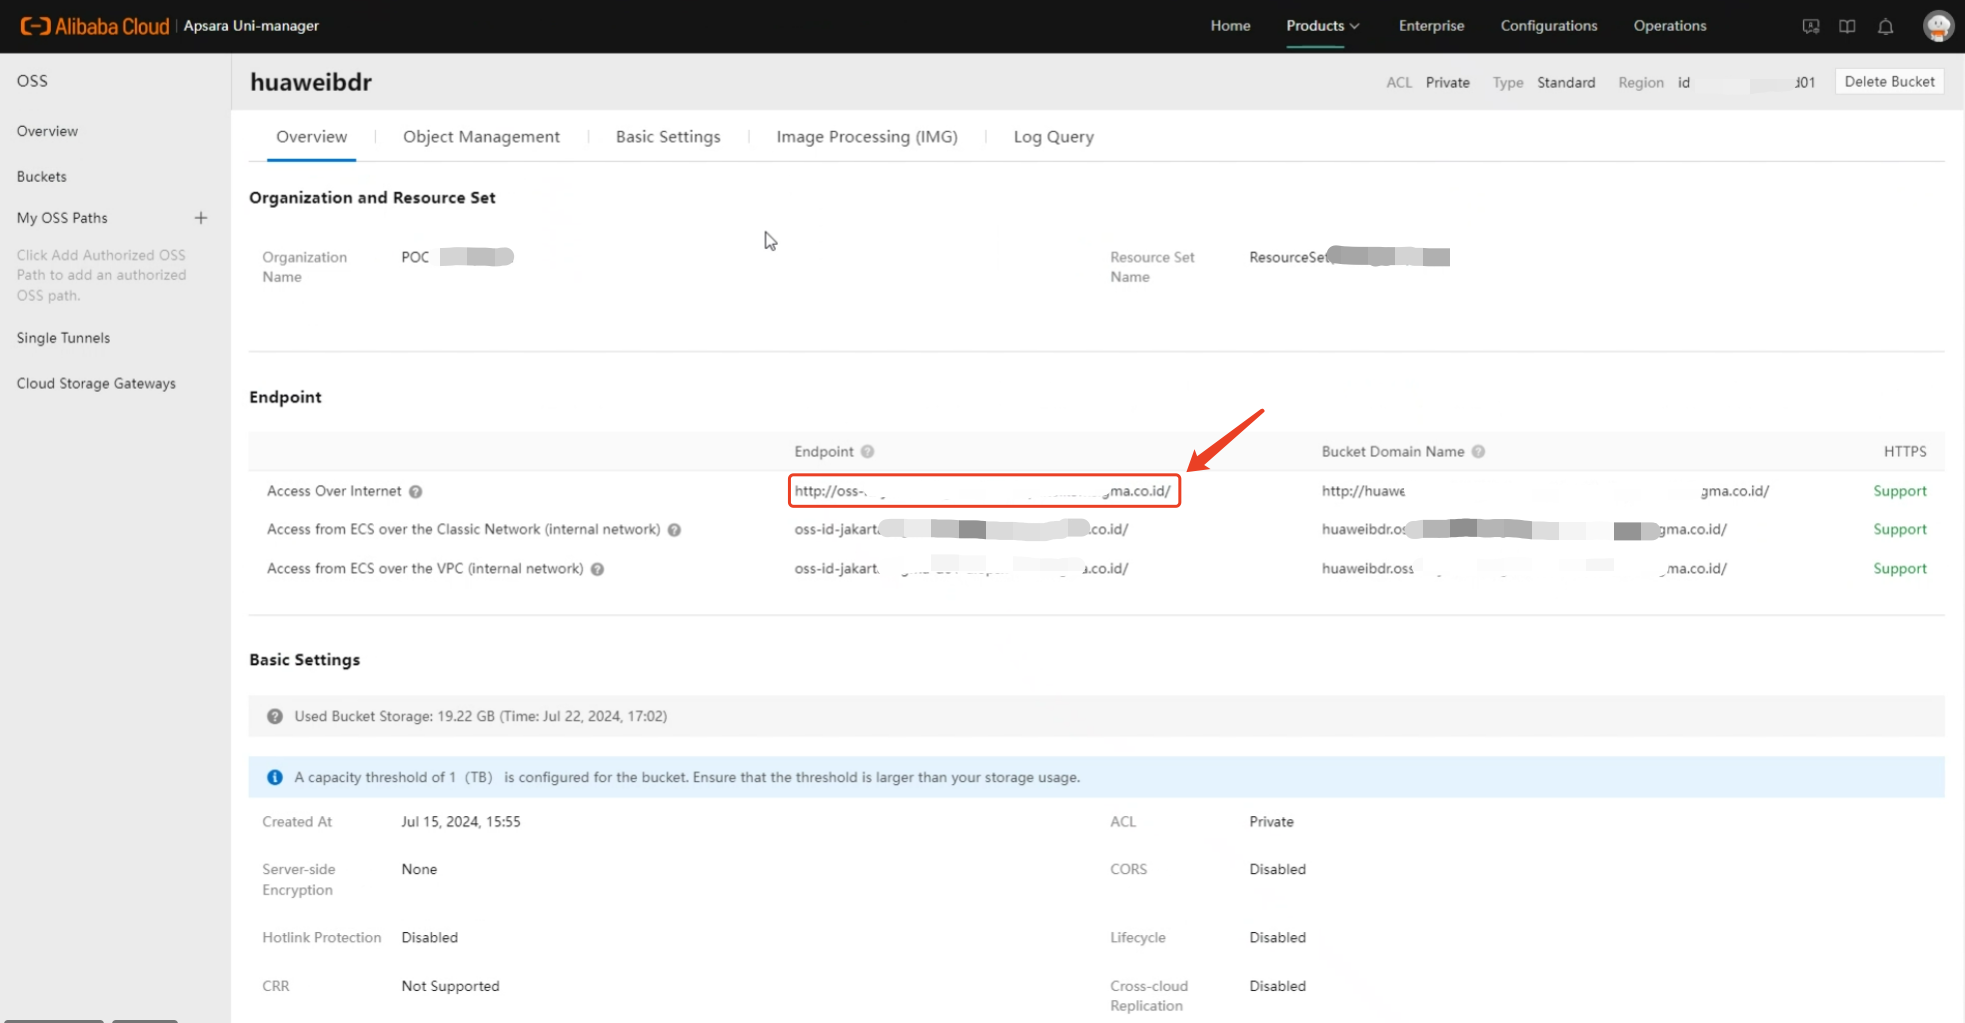Click the Private value under Basic Settings
The height and width of the screenshot is (1023, 1965).
[x=1271, y=822]
